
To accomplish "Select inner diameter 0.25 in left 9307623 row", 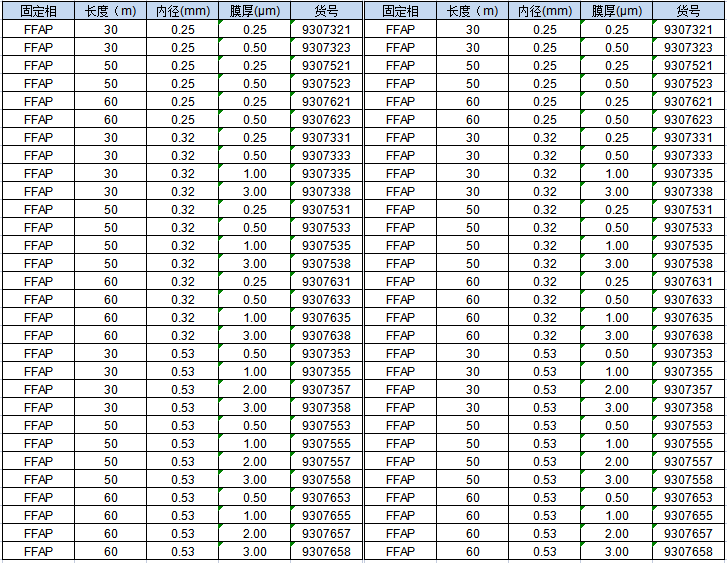I will (x=183, y=120).
